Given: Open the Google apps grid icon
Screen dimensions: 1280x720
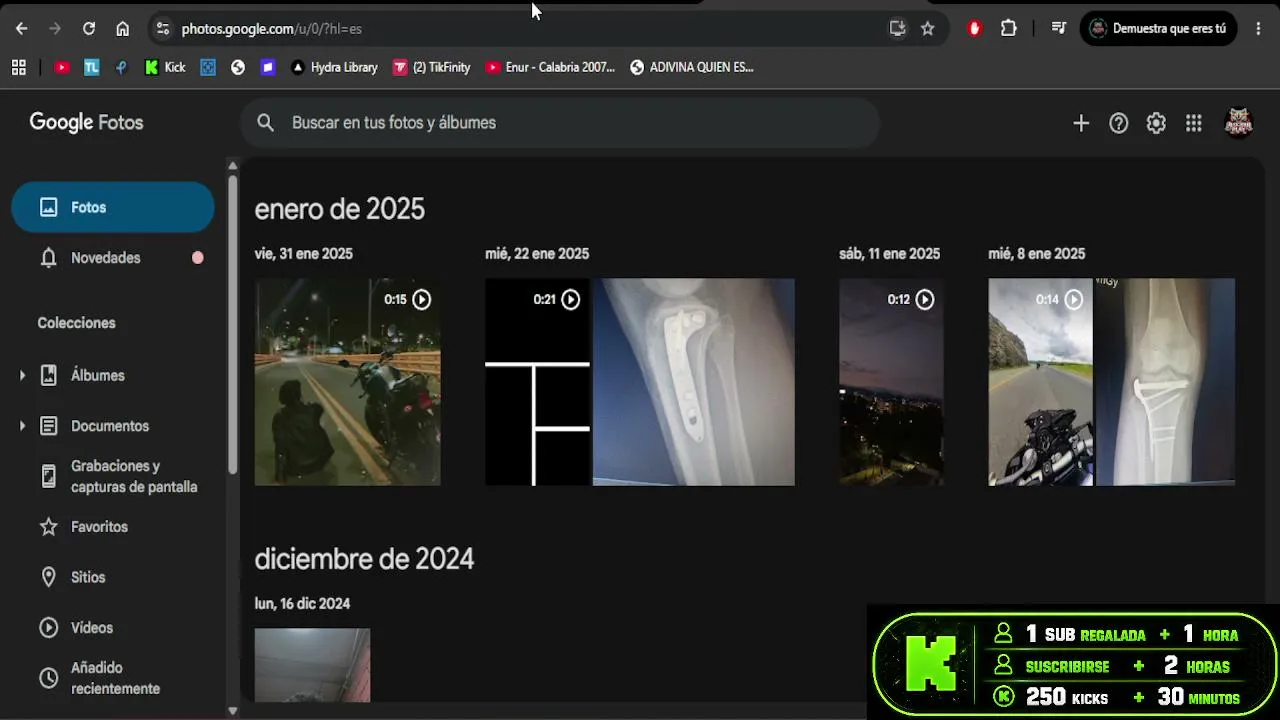Looking at the screenshot, I should 1194,123.
